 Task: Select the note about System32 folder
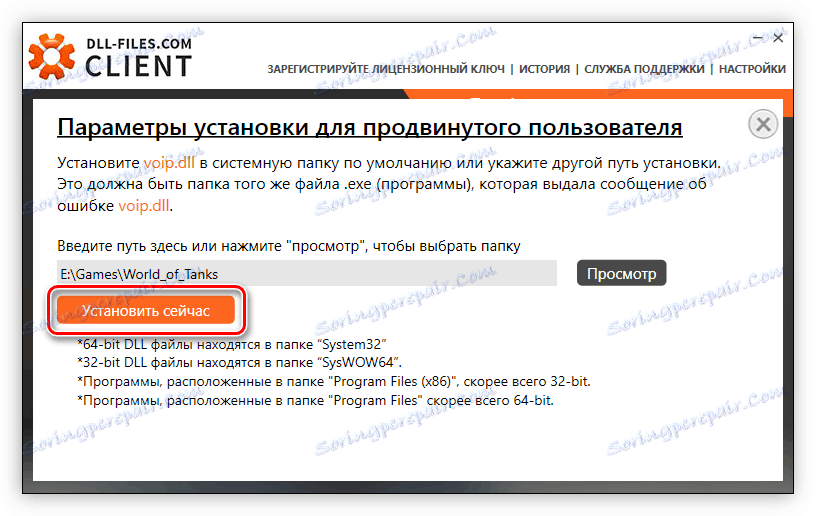click(232, 344)
